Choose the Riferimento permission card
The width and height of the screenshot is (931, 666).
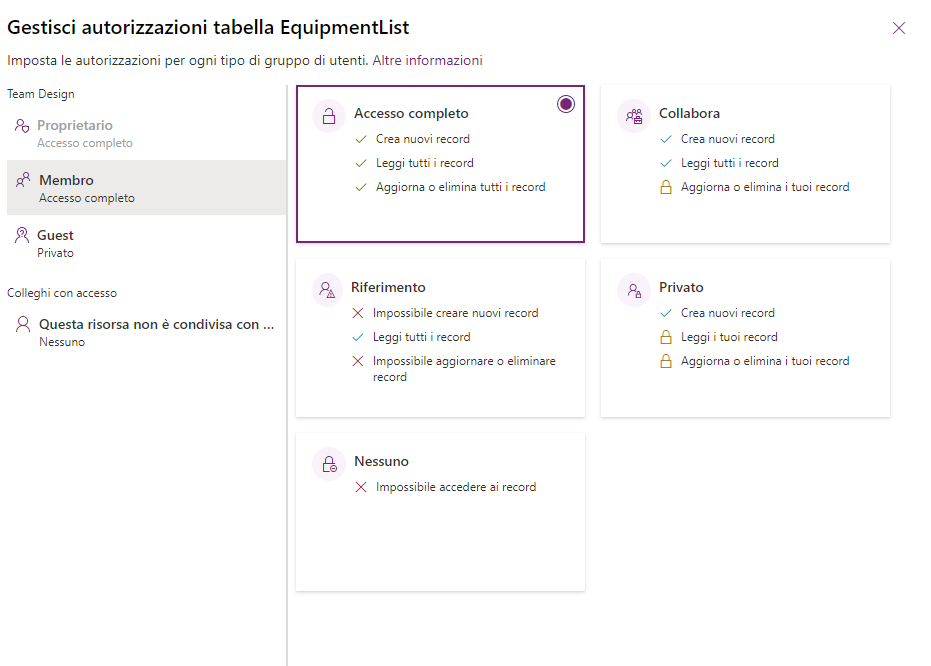tap(440, 338)
